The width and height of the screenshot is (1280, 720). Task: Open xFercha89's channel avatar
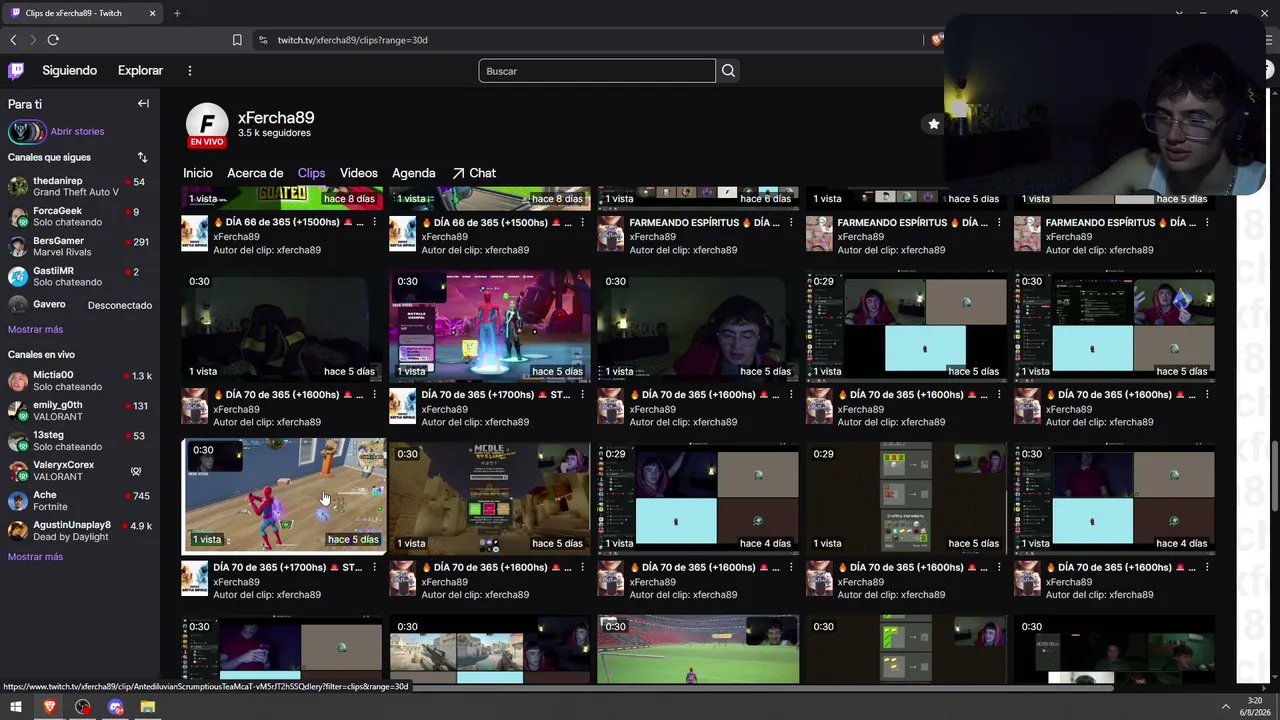(x=207, y=124)
